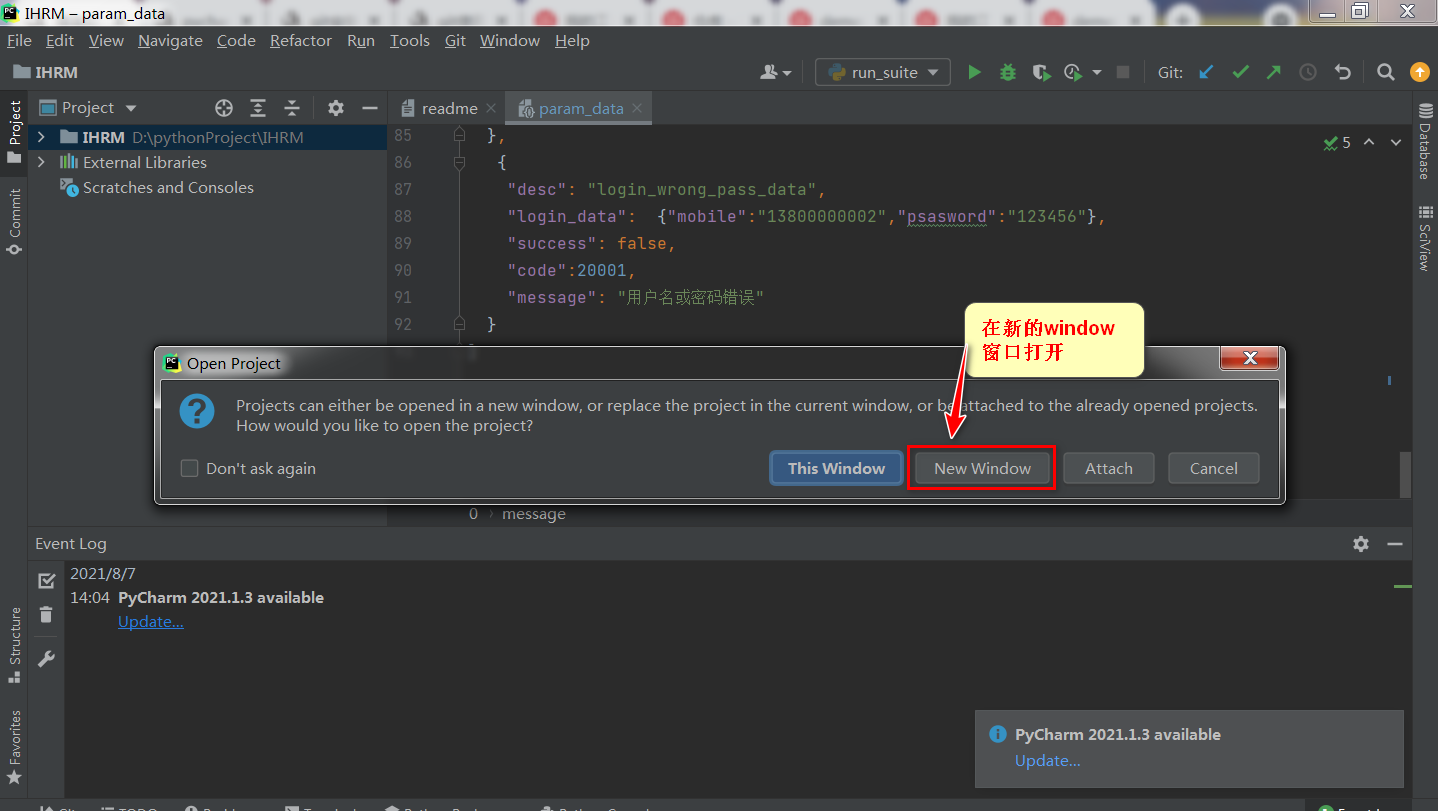This screenshot has height=811, width=1438.
Task: Click the Git rollback arrow icon
Action: coord(1343,72)
